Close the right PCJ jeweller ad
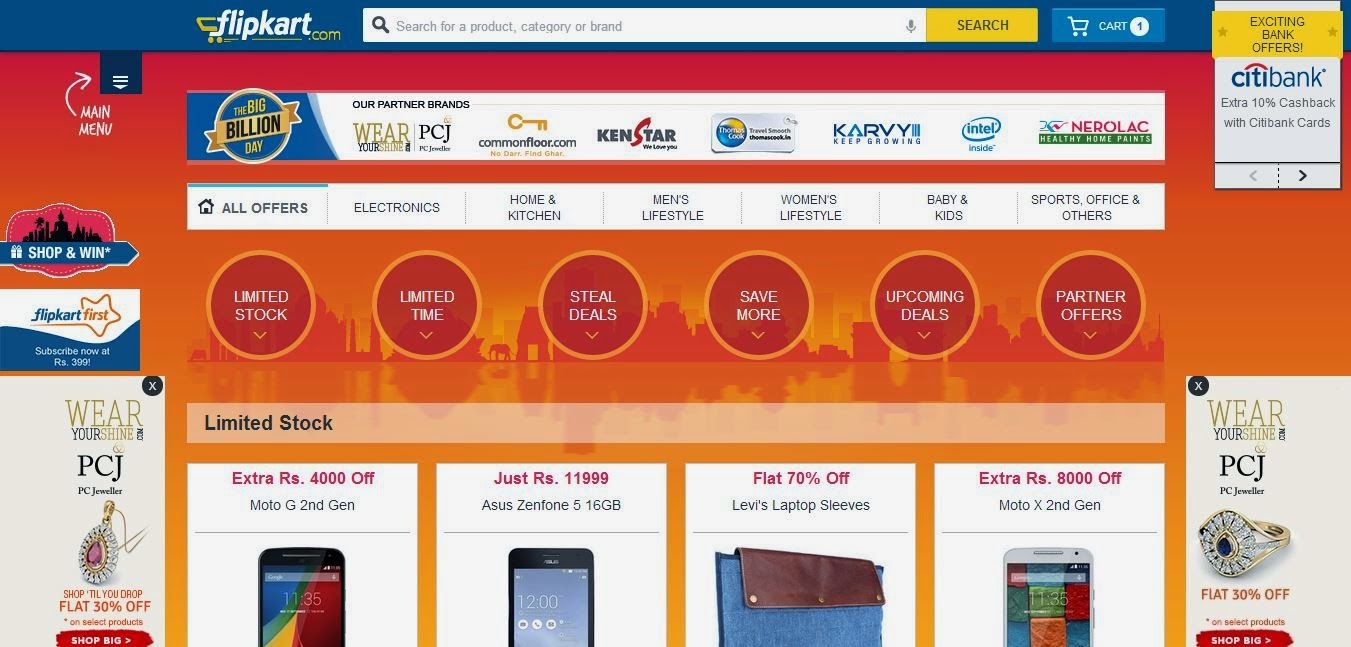Viewport: 1351px width, 647px height. pos(1199,385)
